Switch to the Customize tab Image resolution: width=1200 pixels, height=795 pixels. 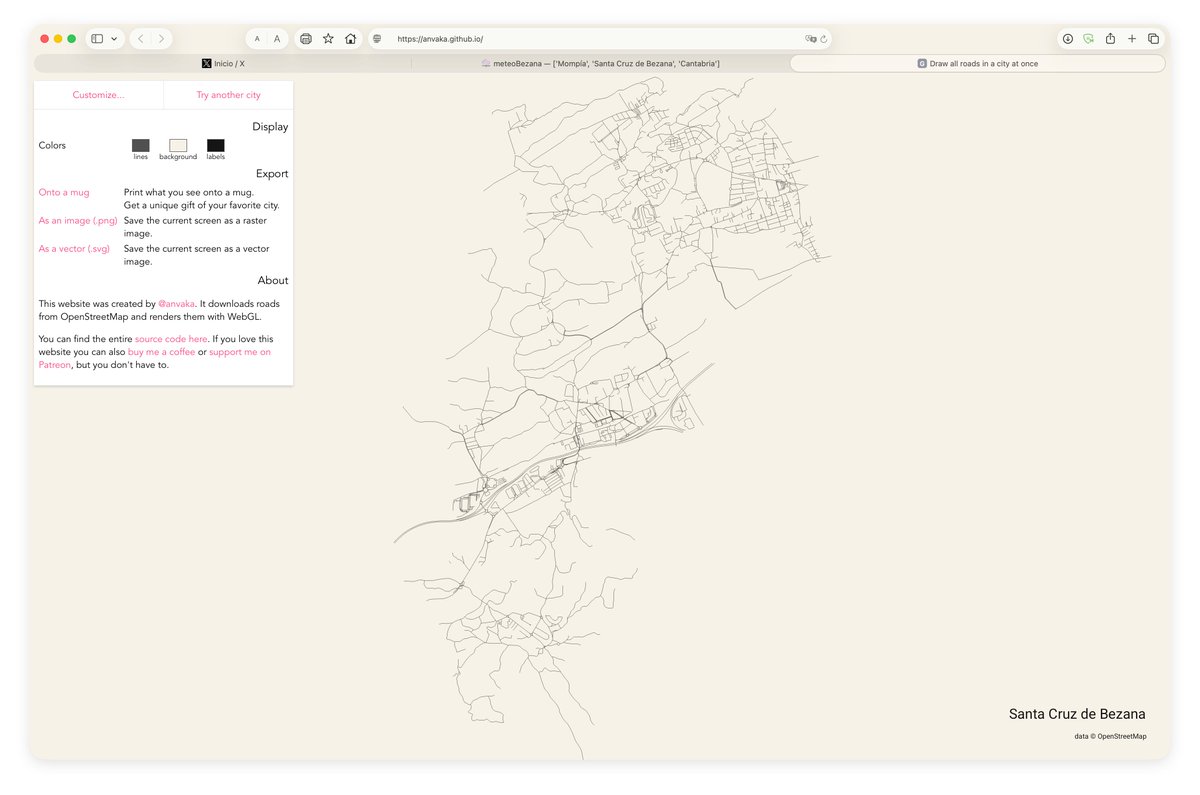point(98,94)
